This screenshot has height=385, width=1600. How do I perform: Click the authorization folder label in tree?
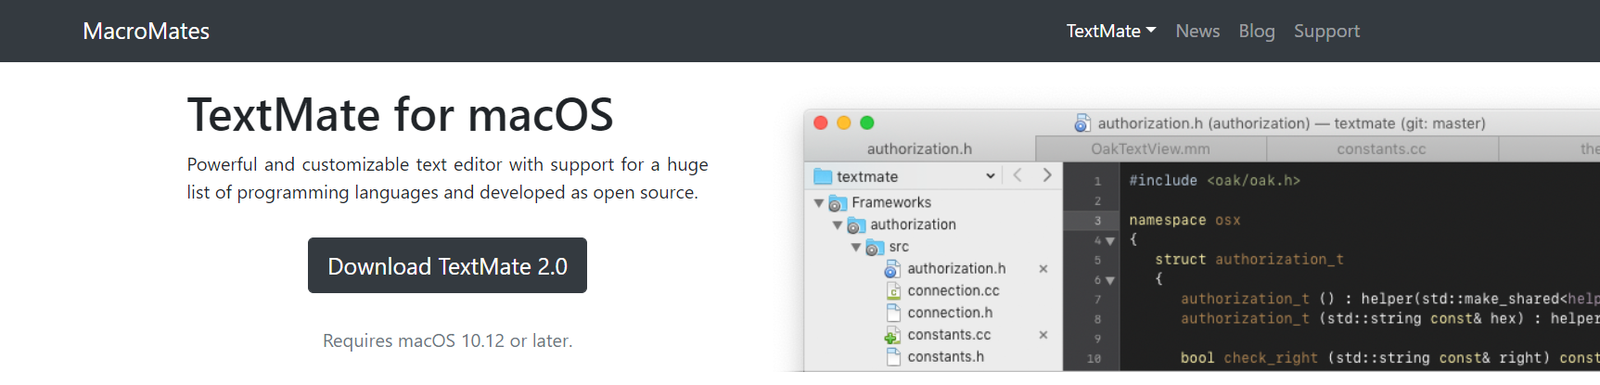pyautogui.click(x=913, y=225)
